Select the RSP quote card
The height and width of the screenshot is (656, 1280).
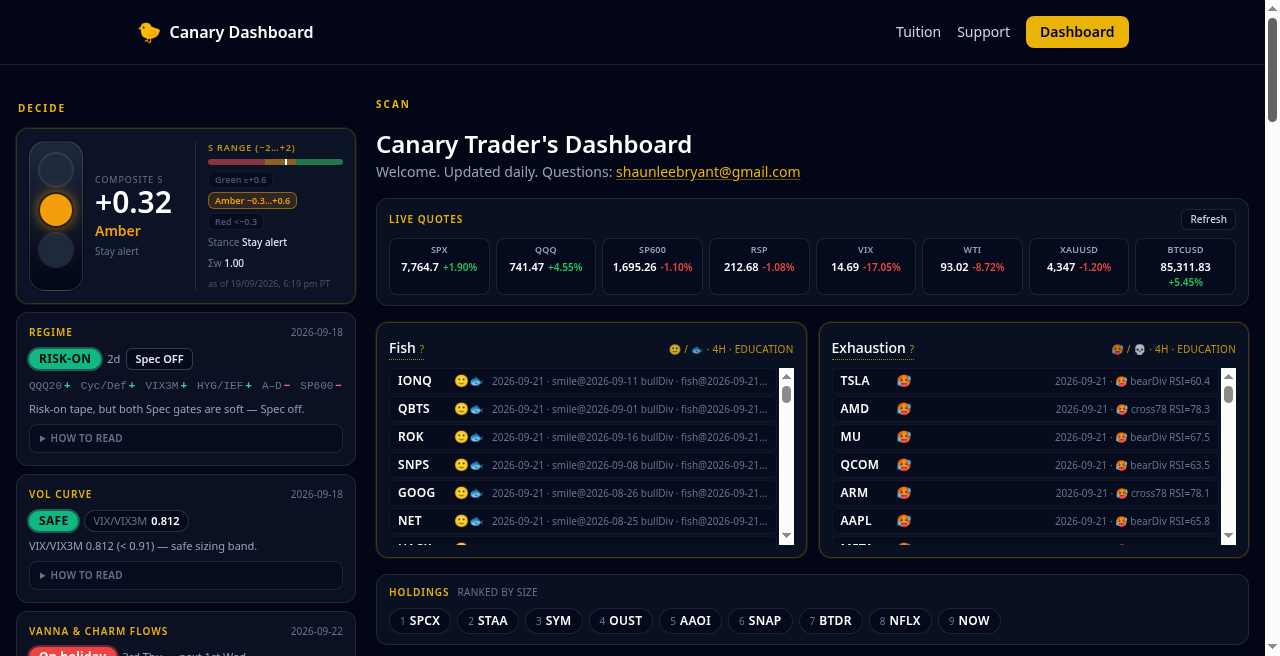click(759, 267)
